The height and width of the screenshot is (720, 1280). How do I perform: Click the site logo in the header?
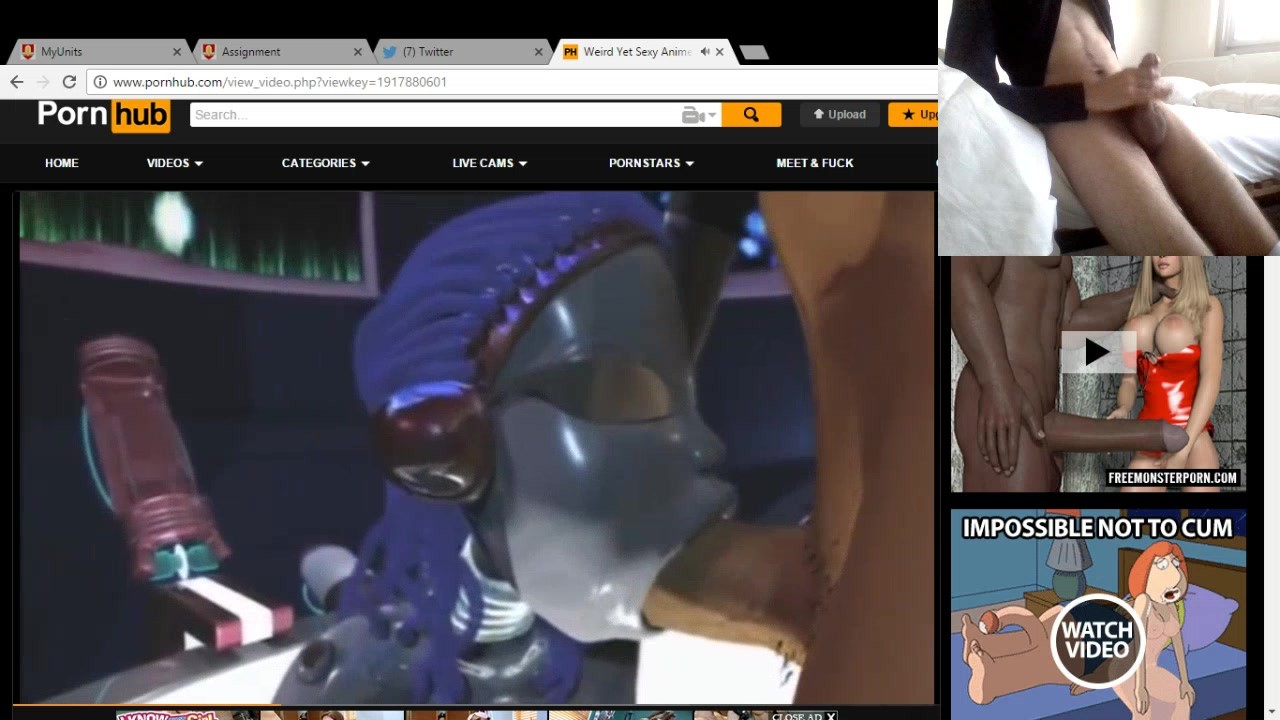point(104,115)
